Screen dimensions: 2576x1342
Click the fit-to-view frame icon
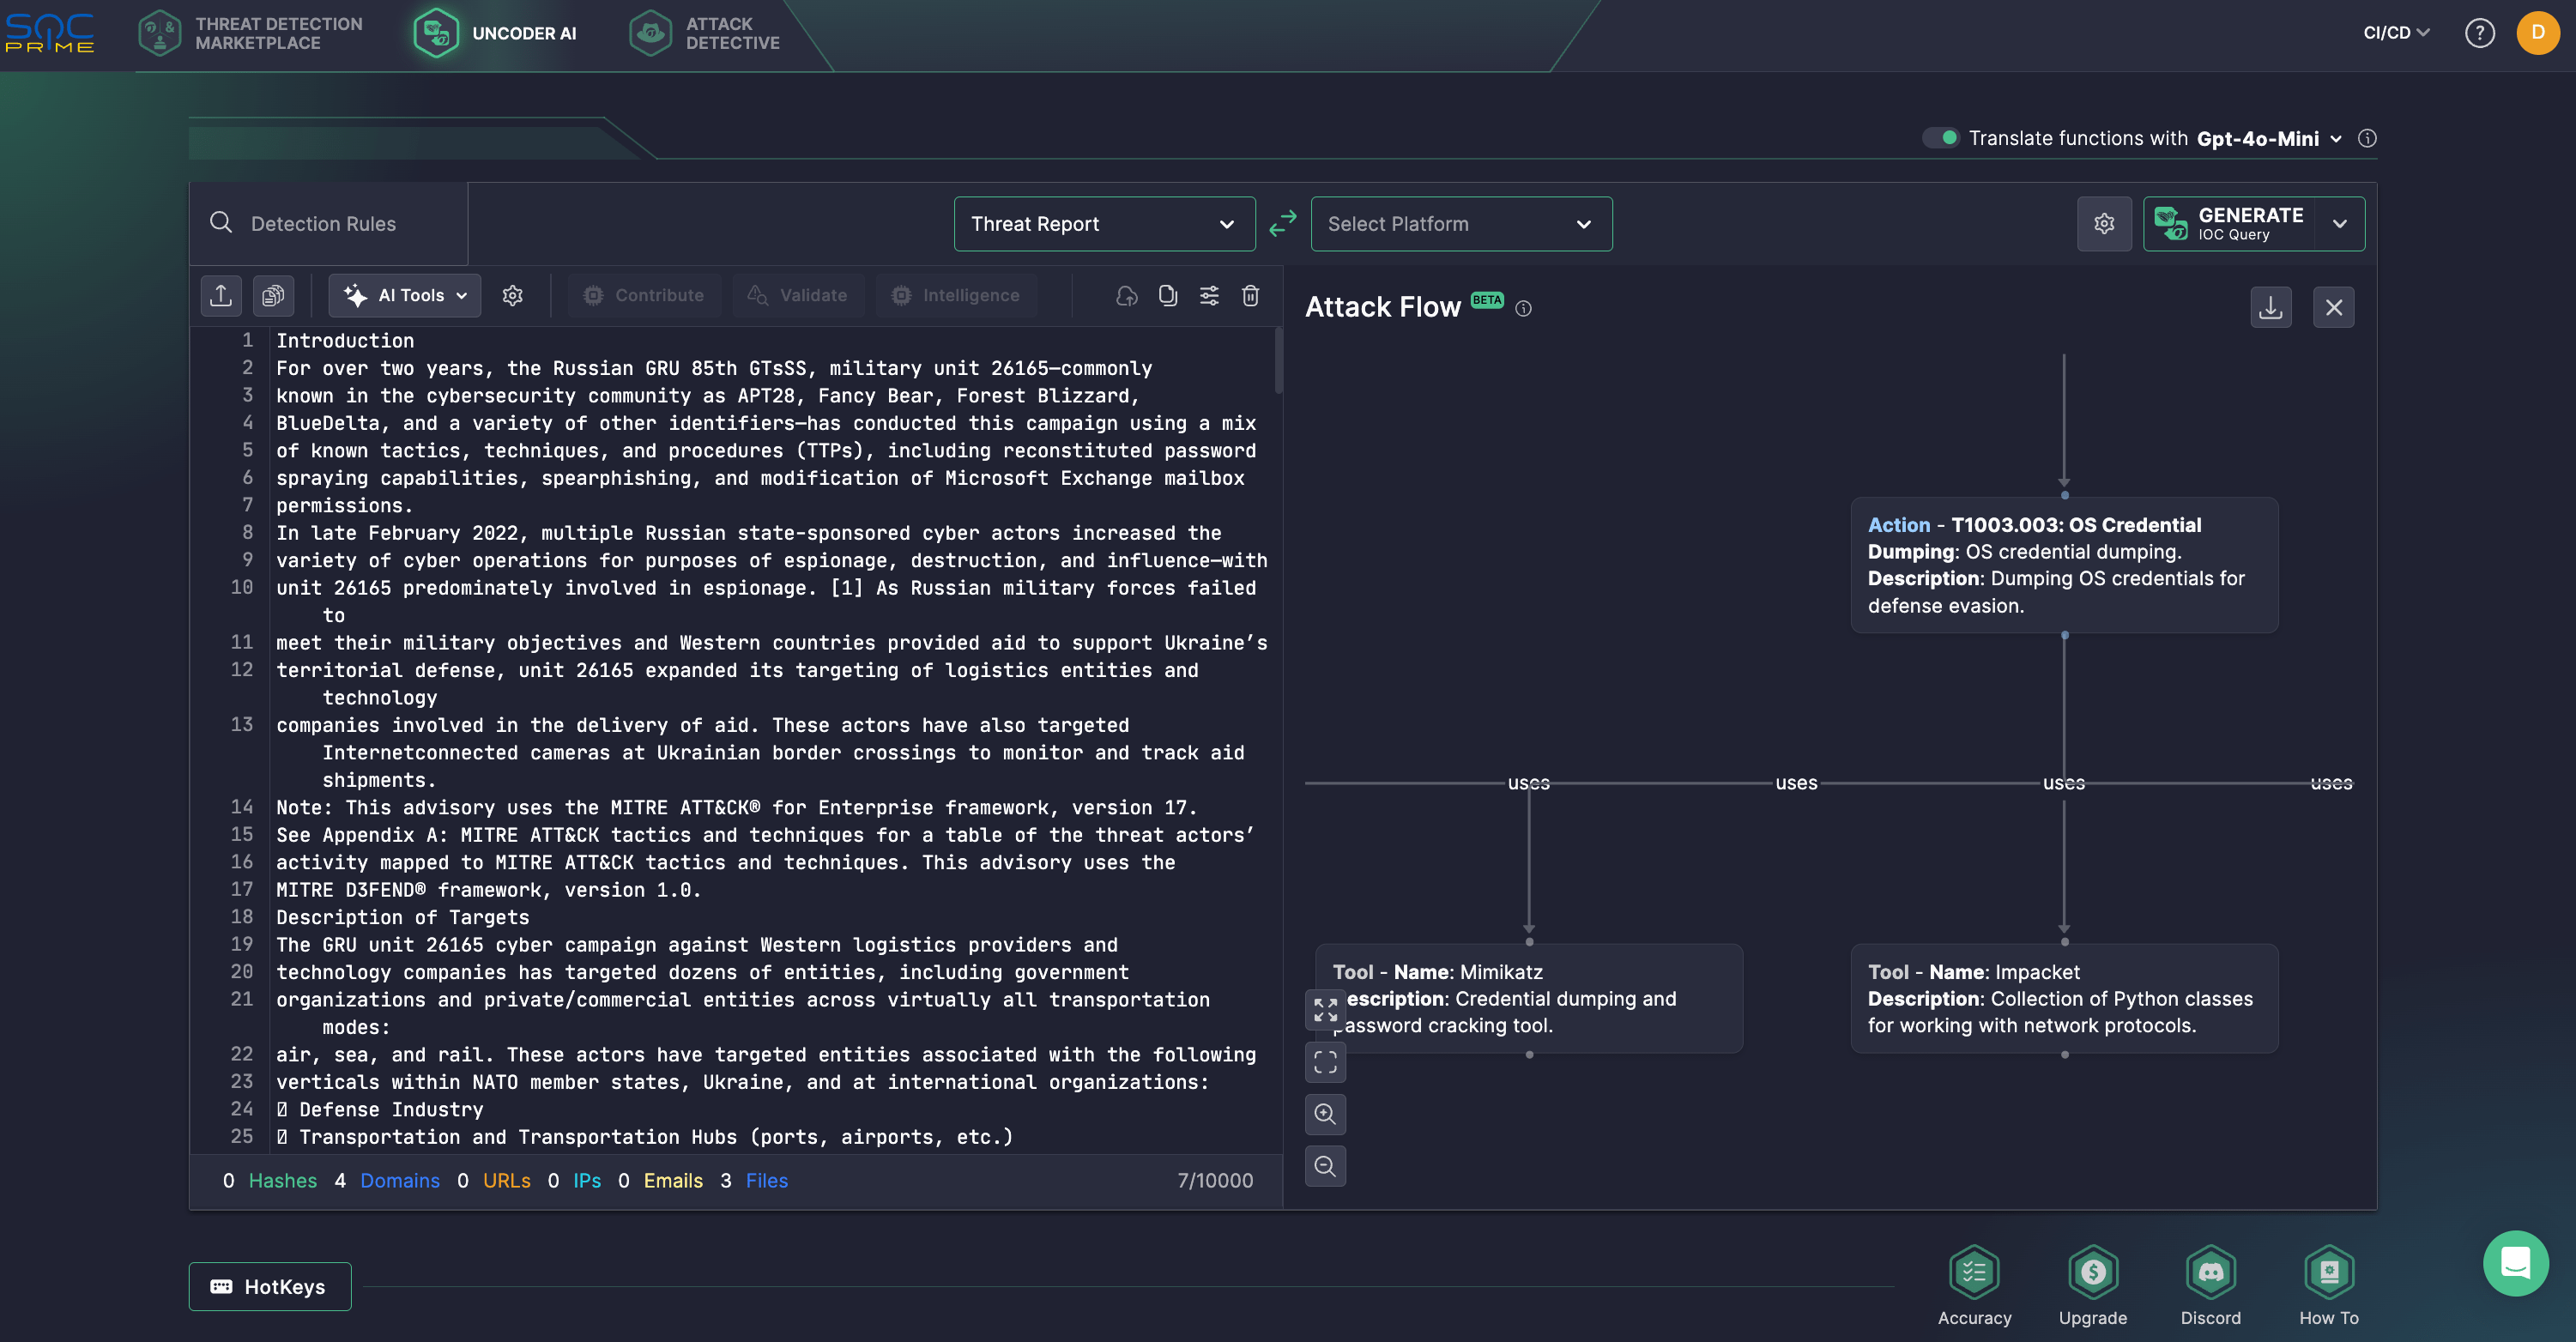(1325, 1062)
